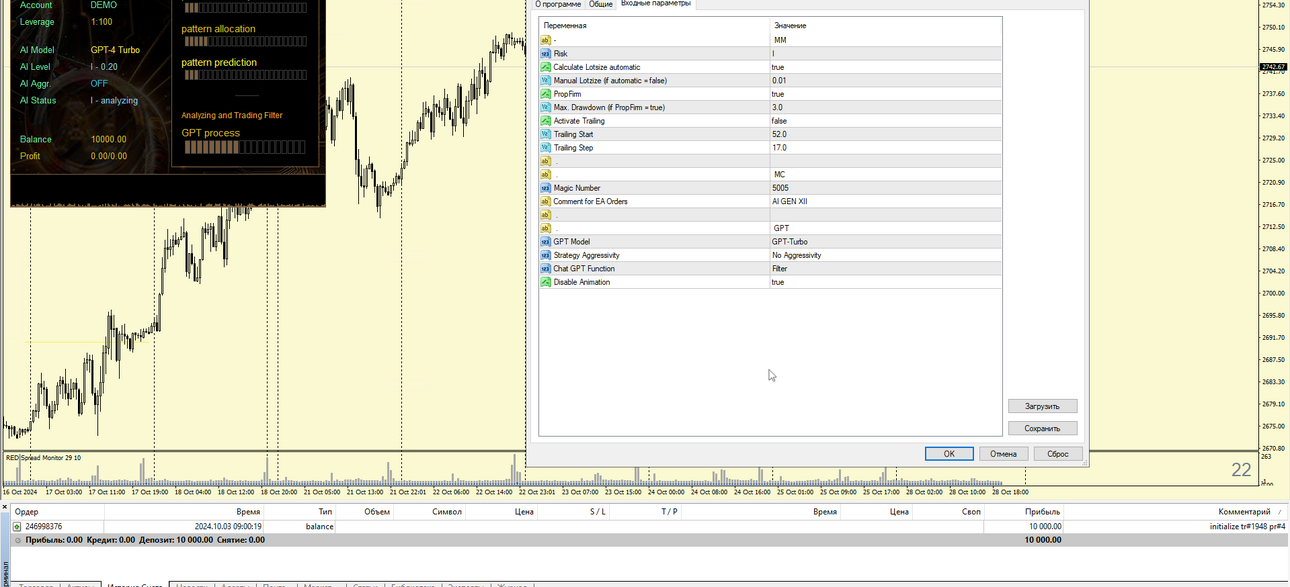Click the summary row icon before Прибыль: 0.00
Viewport: 1290px width, 587px height.
(17, 540)
